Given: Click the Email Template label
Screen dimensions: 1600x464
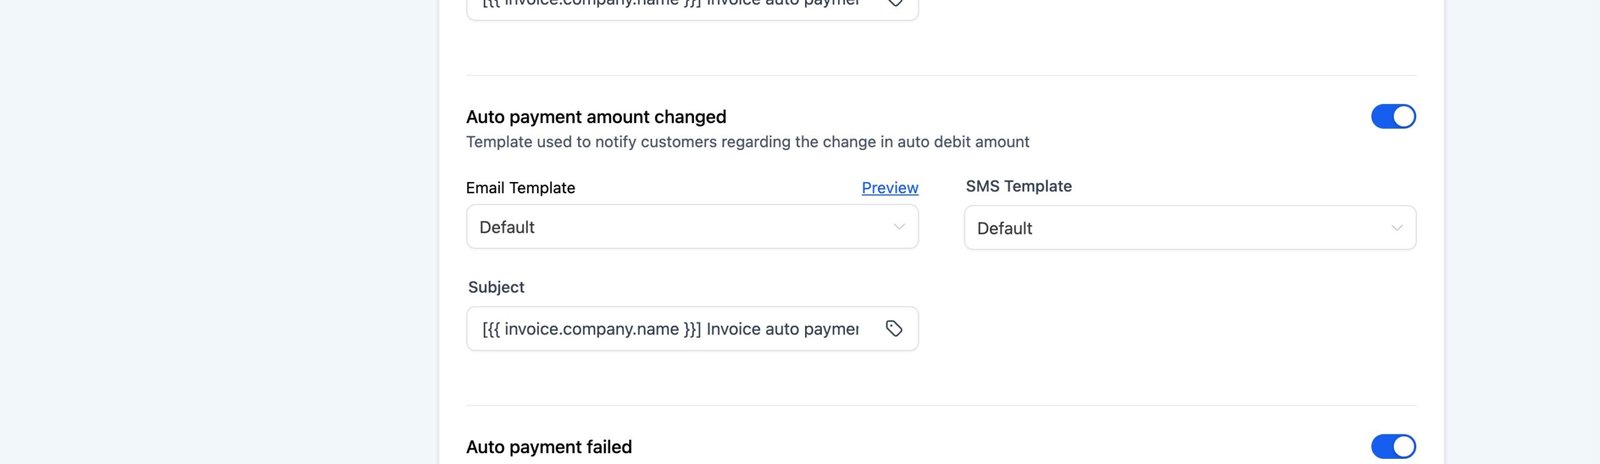Looking at the screenshot, I should point(520,188).
